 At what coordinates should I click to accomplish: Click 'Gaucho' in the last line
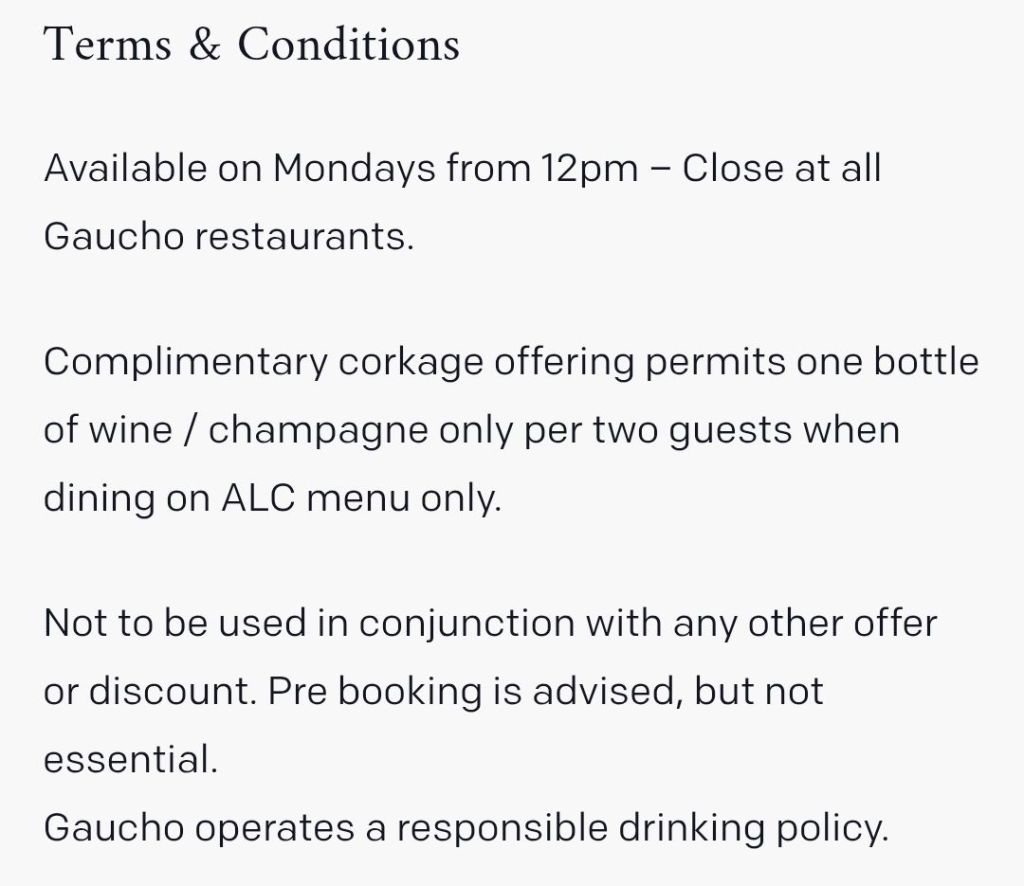coord(116,829)
